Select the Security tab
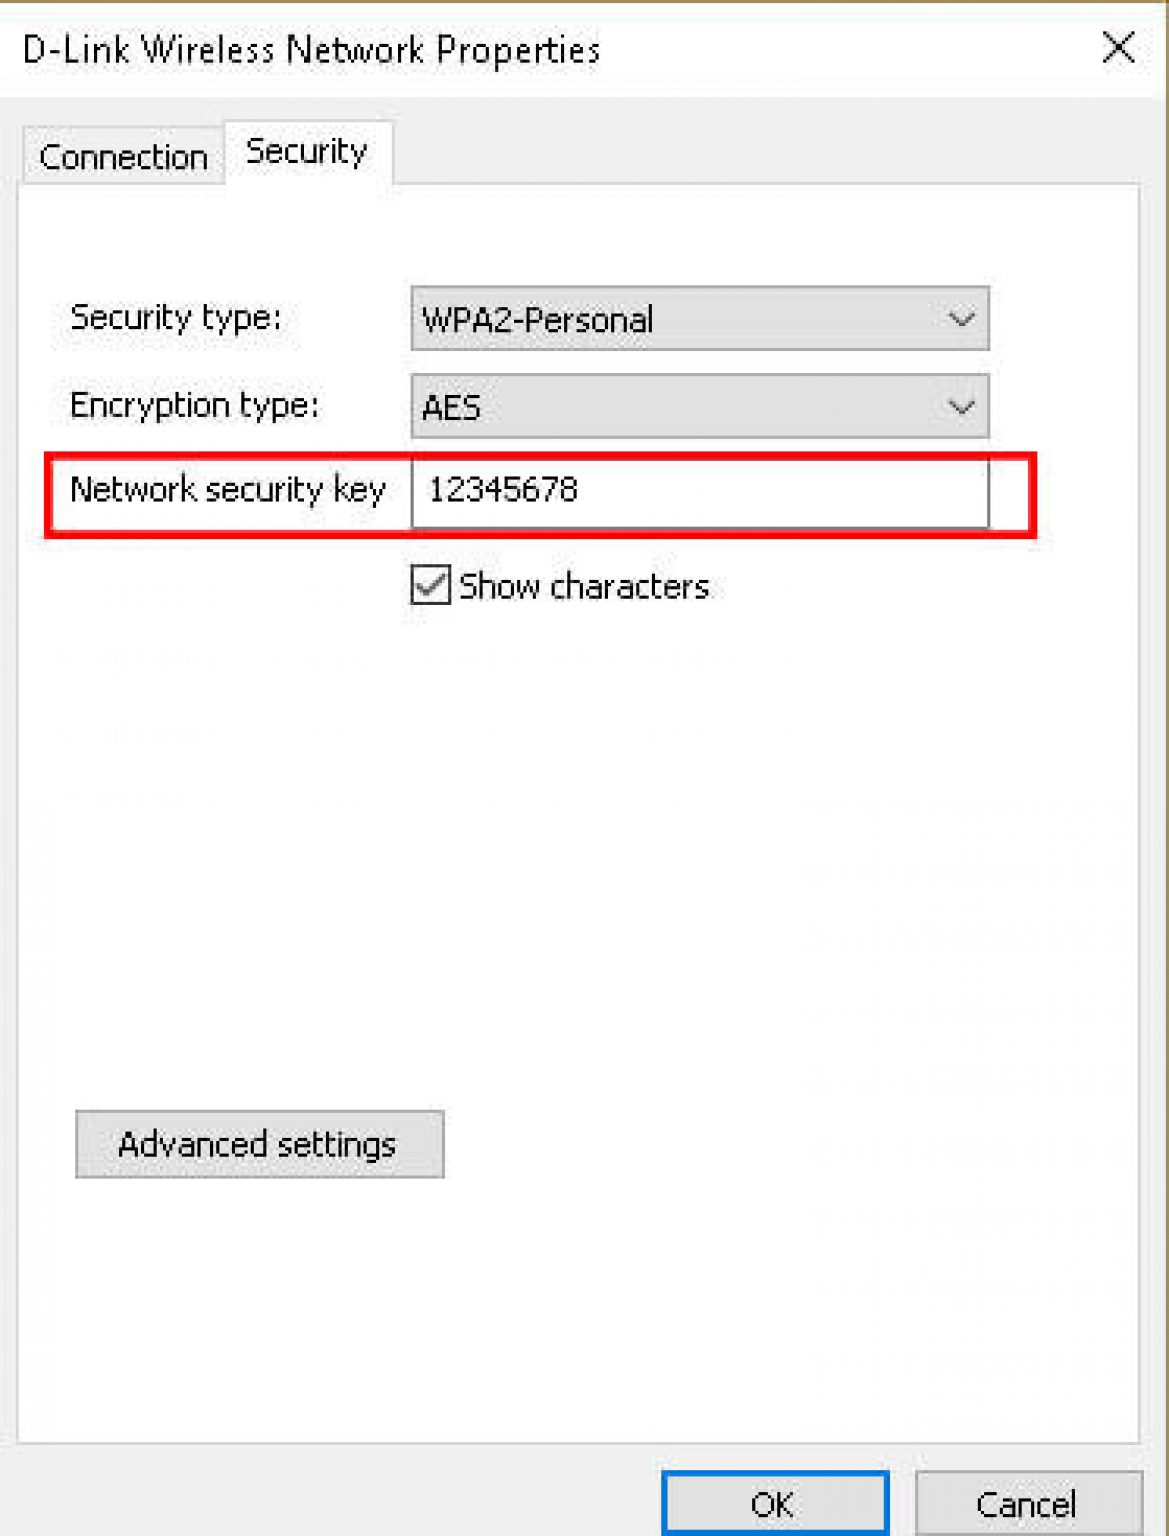The image size is (1169, 1536). click(306, 151)
